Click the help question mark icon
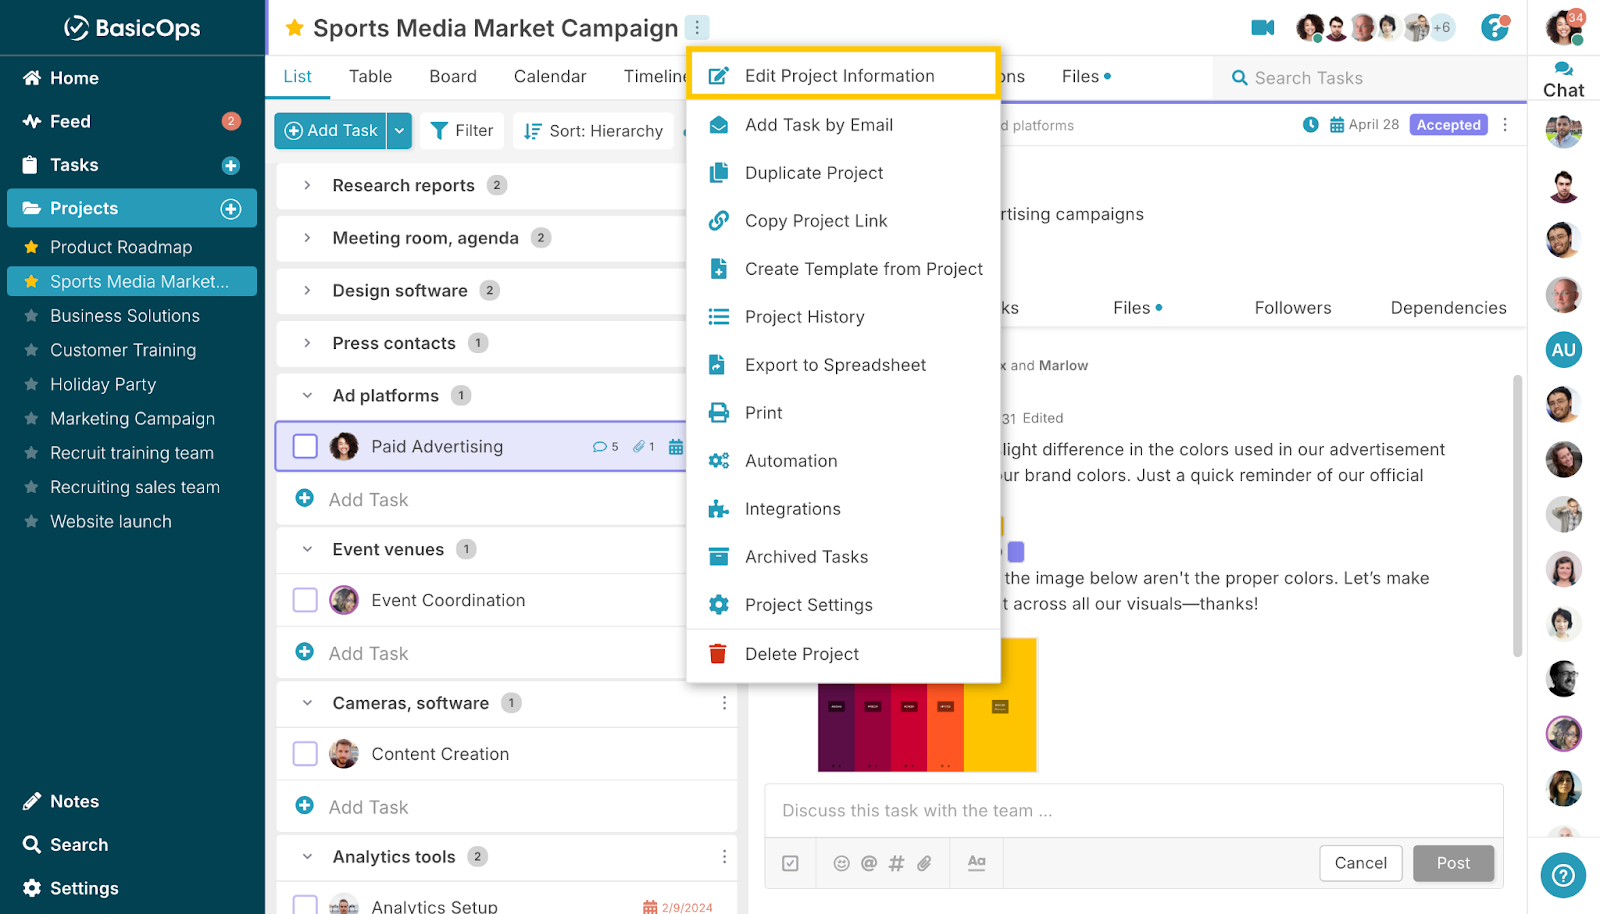1600x914 pixels. [1494, 28]
